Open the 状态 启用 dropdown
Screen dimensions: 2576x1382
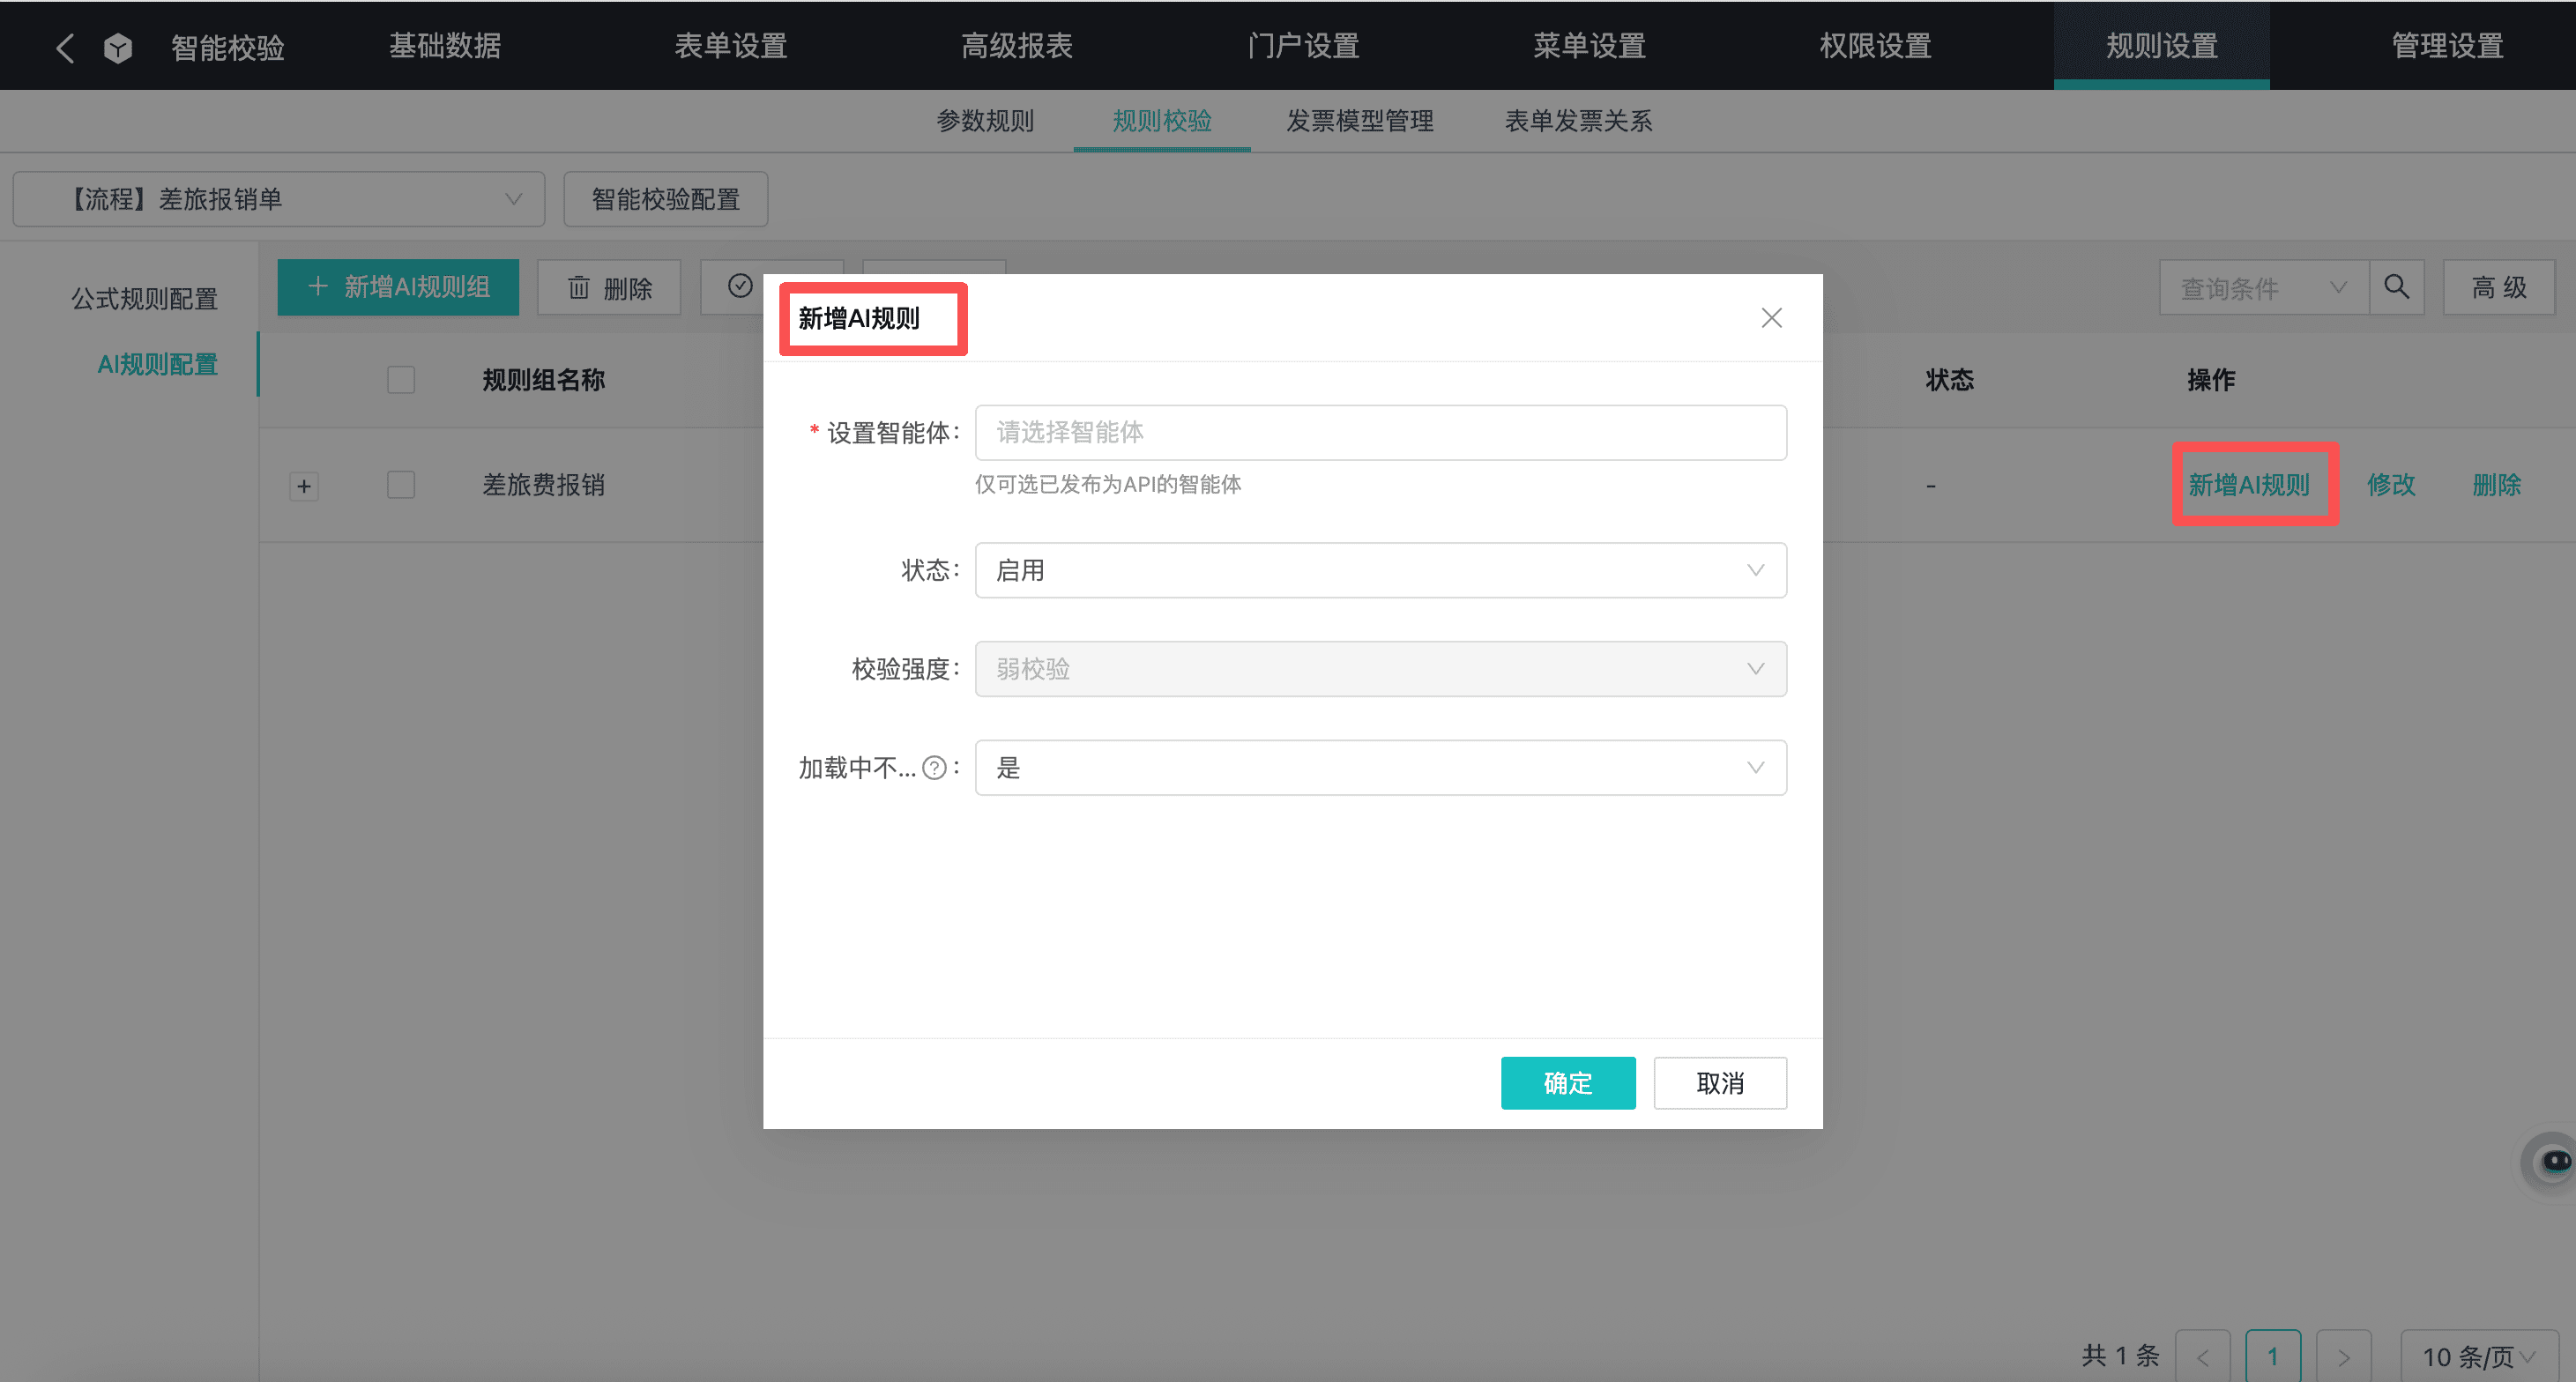1380,570
